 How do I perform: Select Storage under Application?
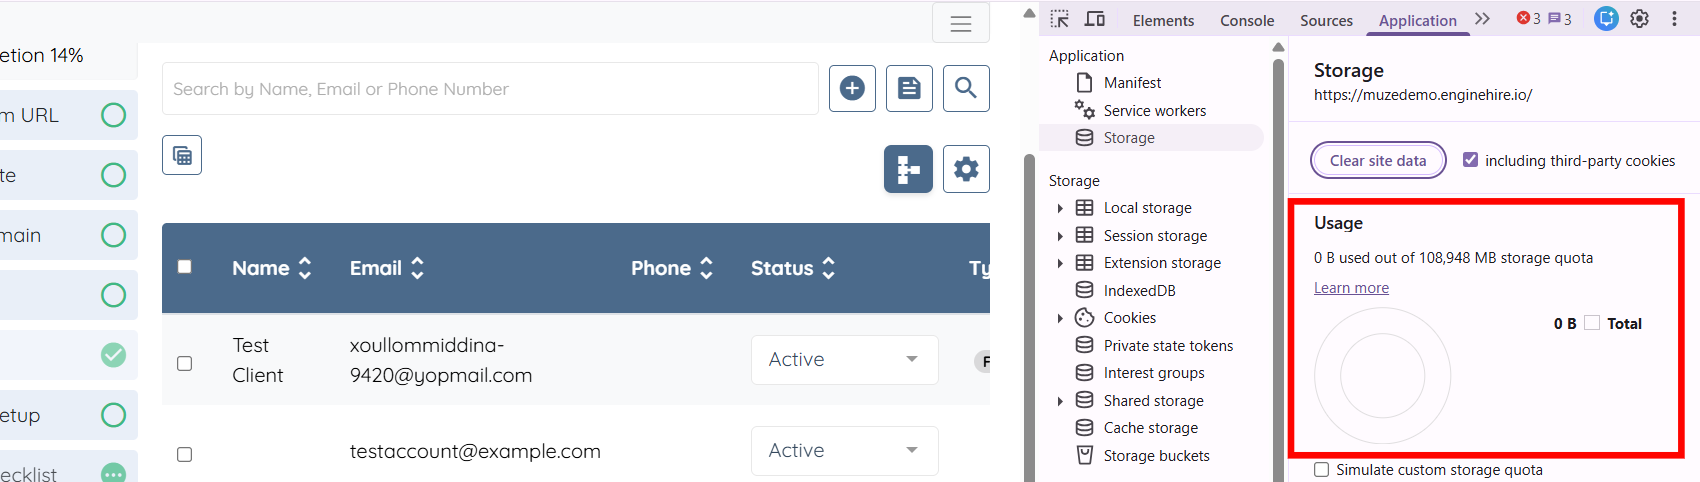click(1129, 138)
